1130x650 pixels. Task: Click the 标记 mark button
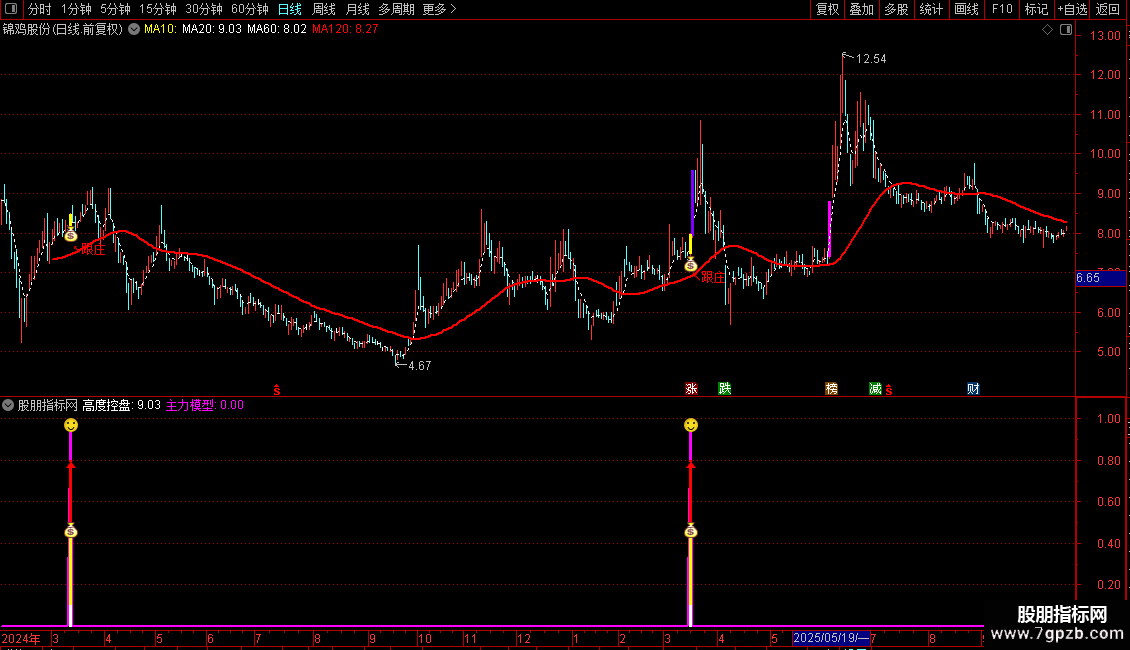[1036, 9]
